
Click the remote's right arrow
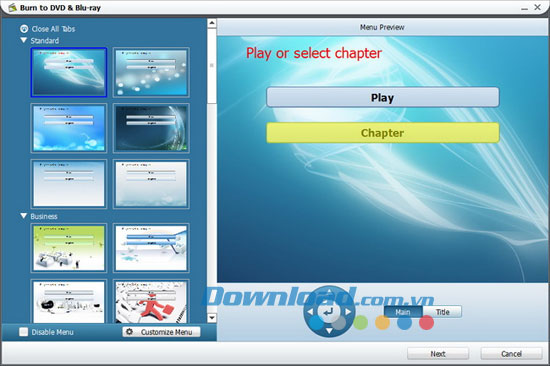click(x=348, y=311)
